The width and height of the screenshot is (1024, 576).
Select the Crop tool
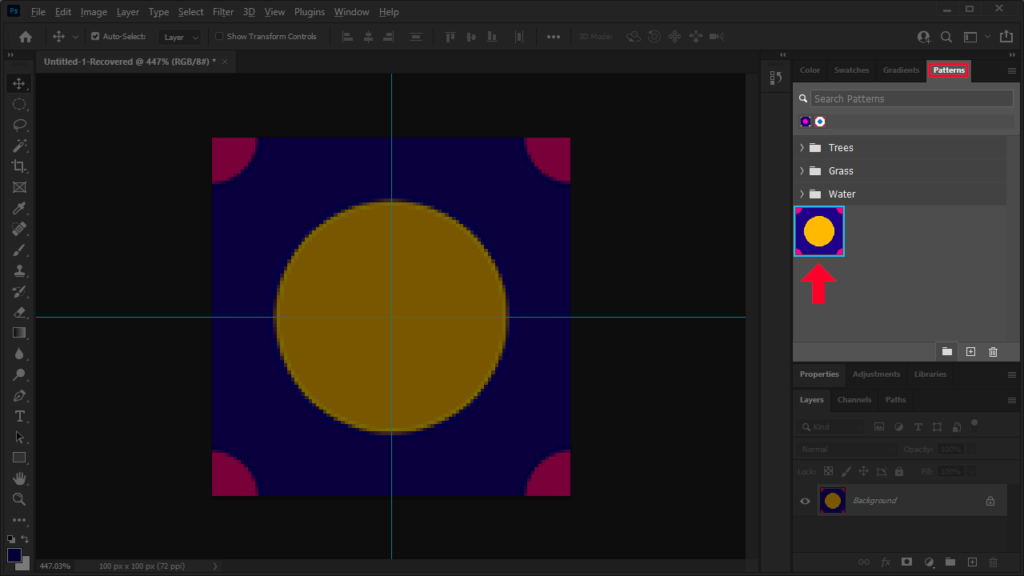coord(19,166)
